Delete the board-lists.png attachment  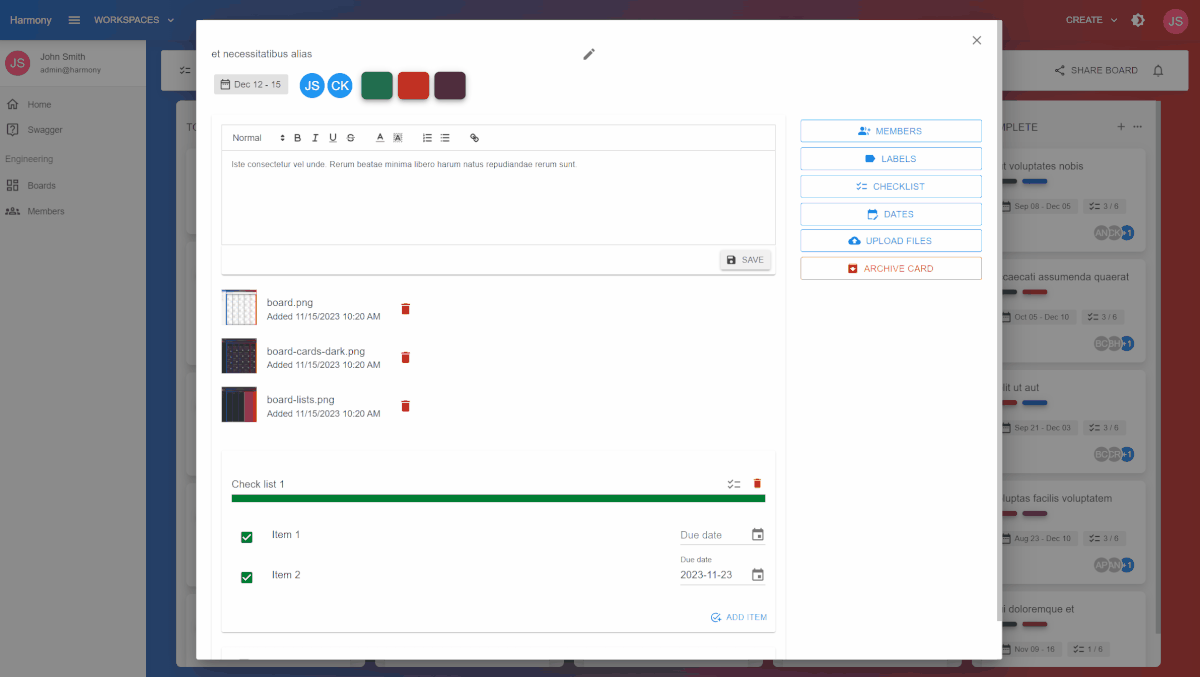[405, 406]
